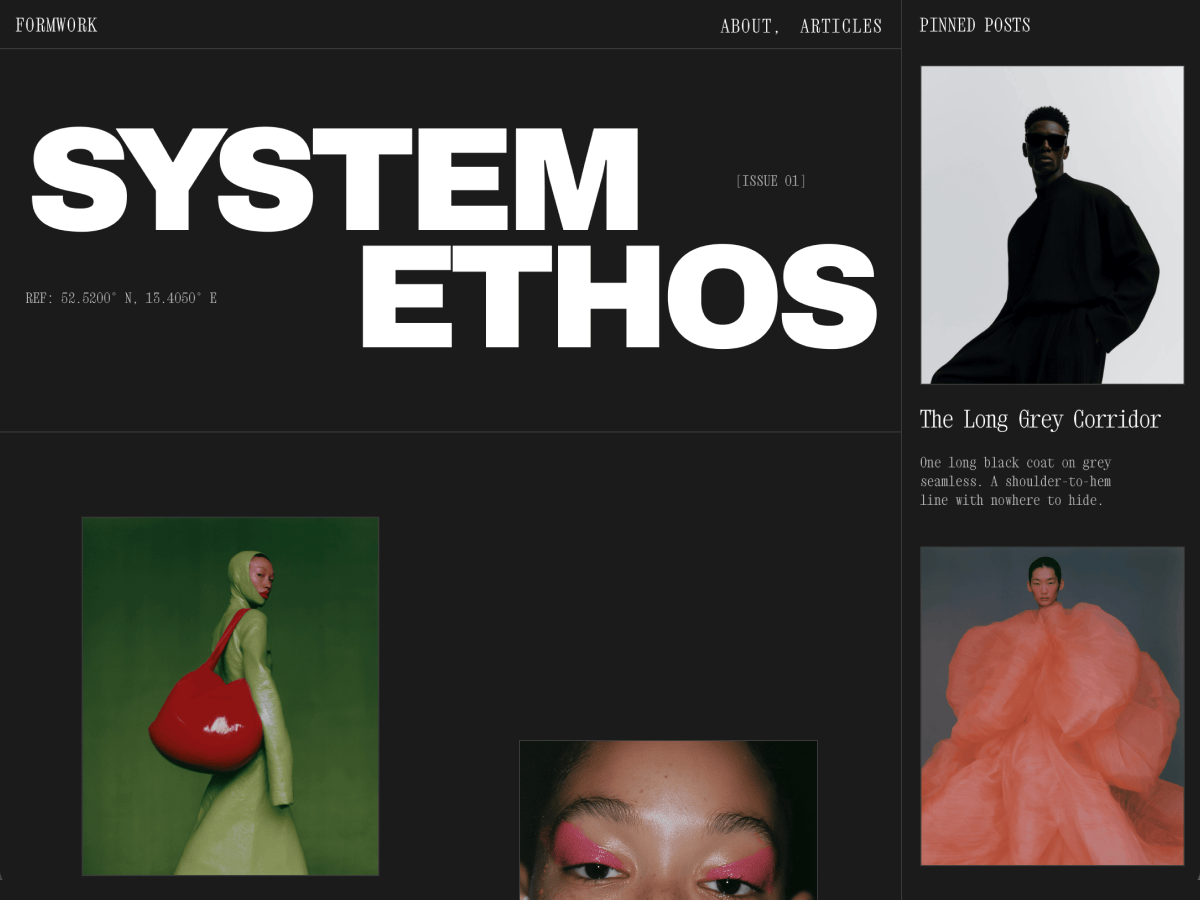Open the FORMWORK home link
This screenshot has height=900, width=1200.
point(57,25)
